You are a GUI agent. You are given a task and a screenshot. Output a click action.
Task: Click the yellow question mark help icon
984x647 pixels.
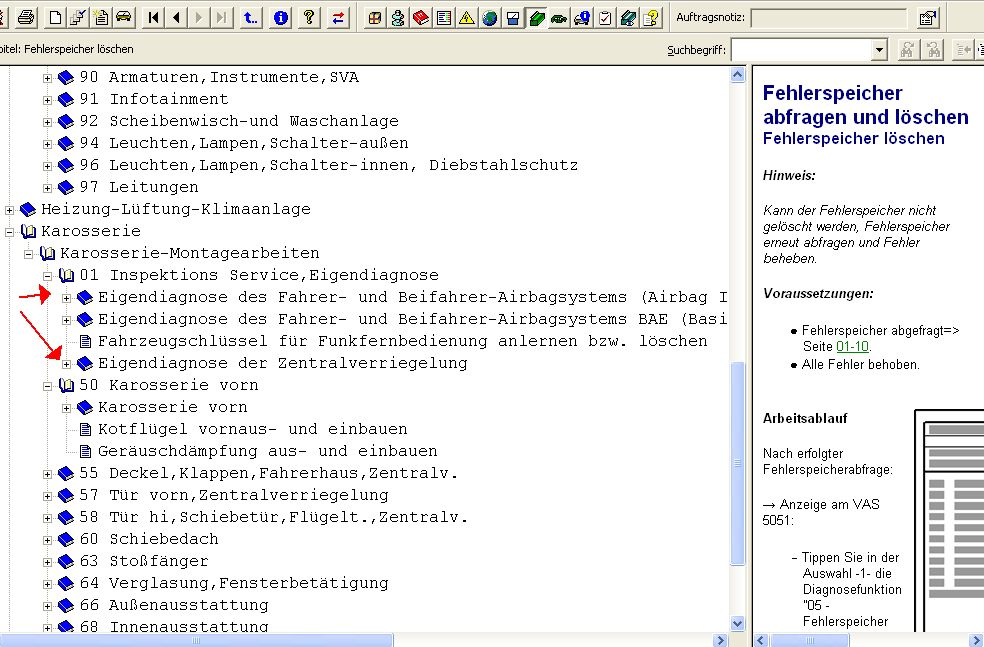coord(310,17)
